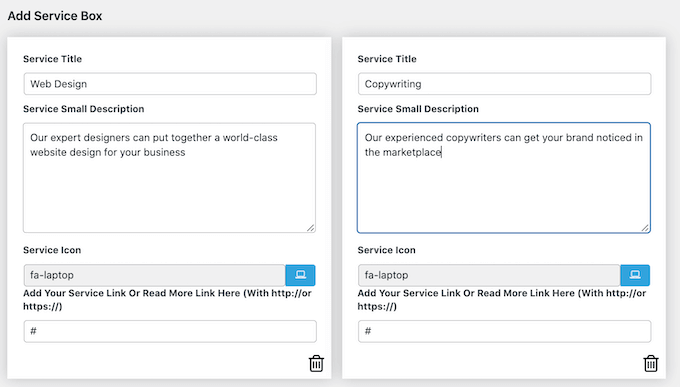680x387 pixels.
Task: Click 'Service Icon' label in Copywriting box
Action: pos(386,250)
